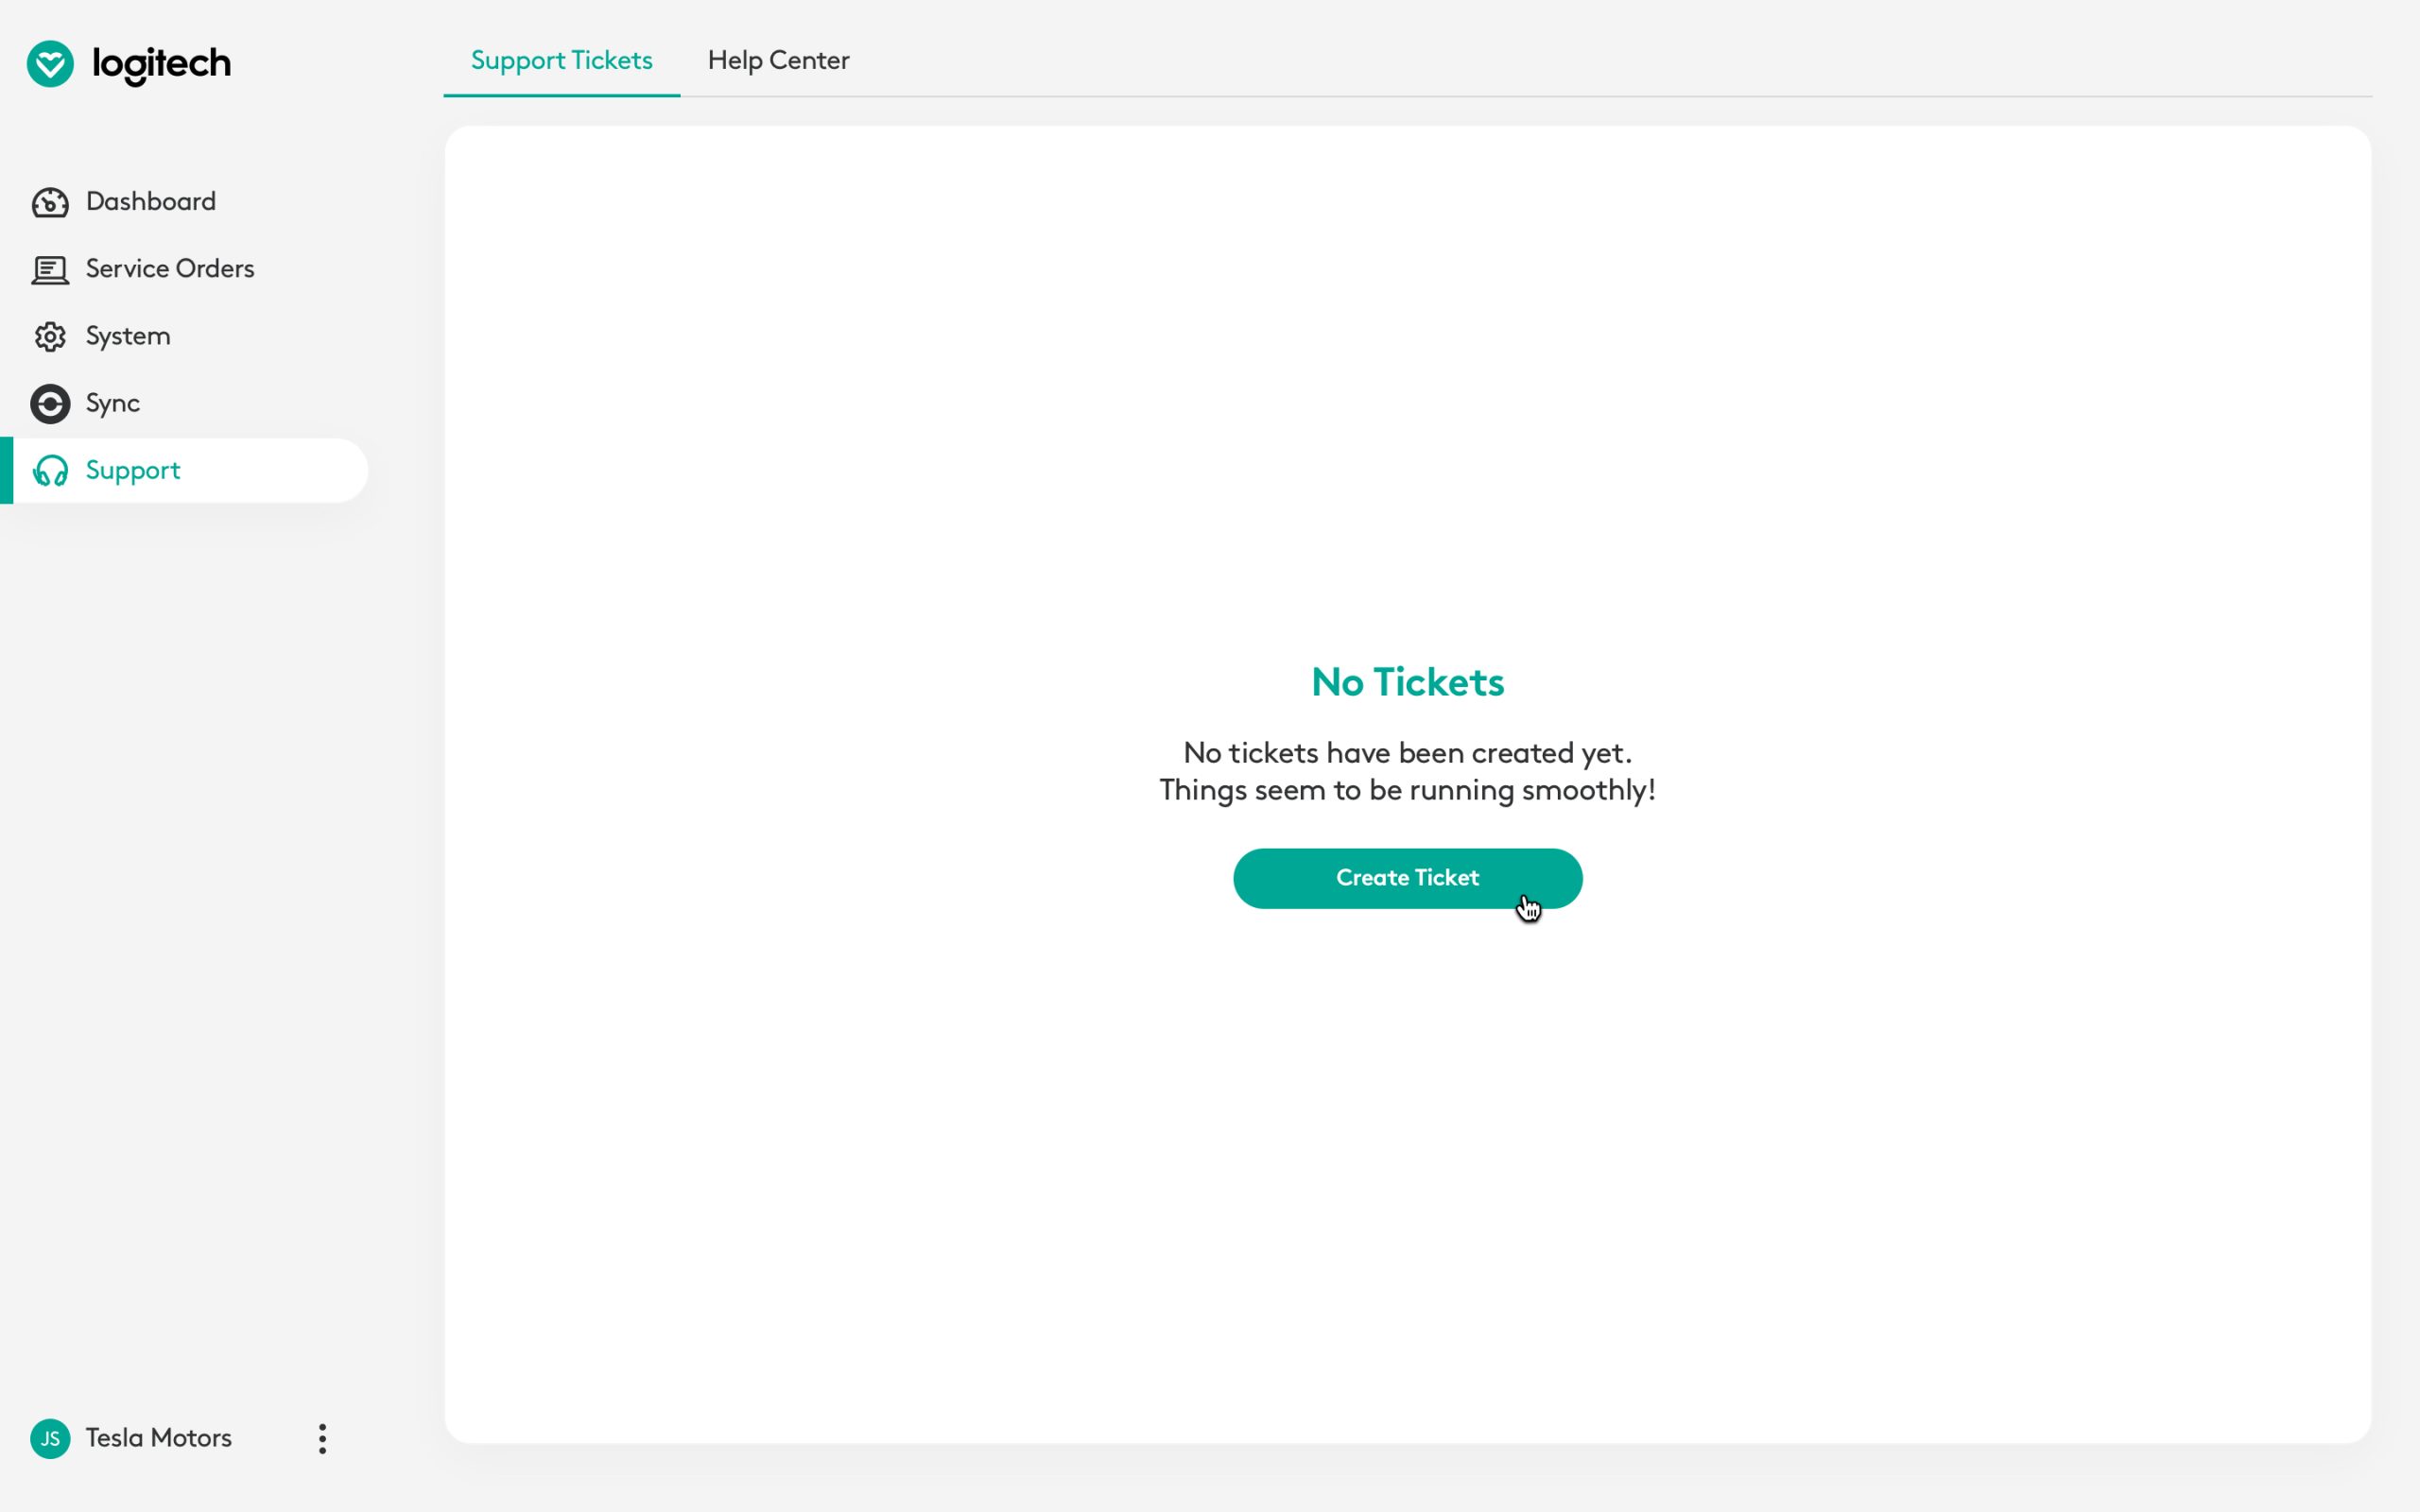Click the Sync circular icon
The width and height of the screenshot is (2420, 1512).
click(x=50, y=404)
